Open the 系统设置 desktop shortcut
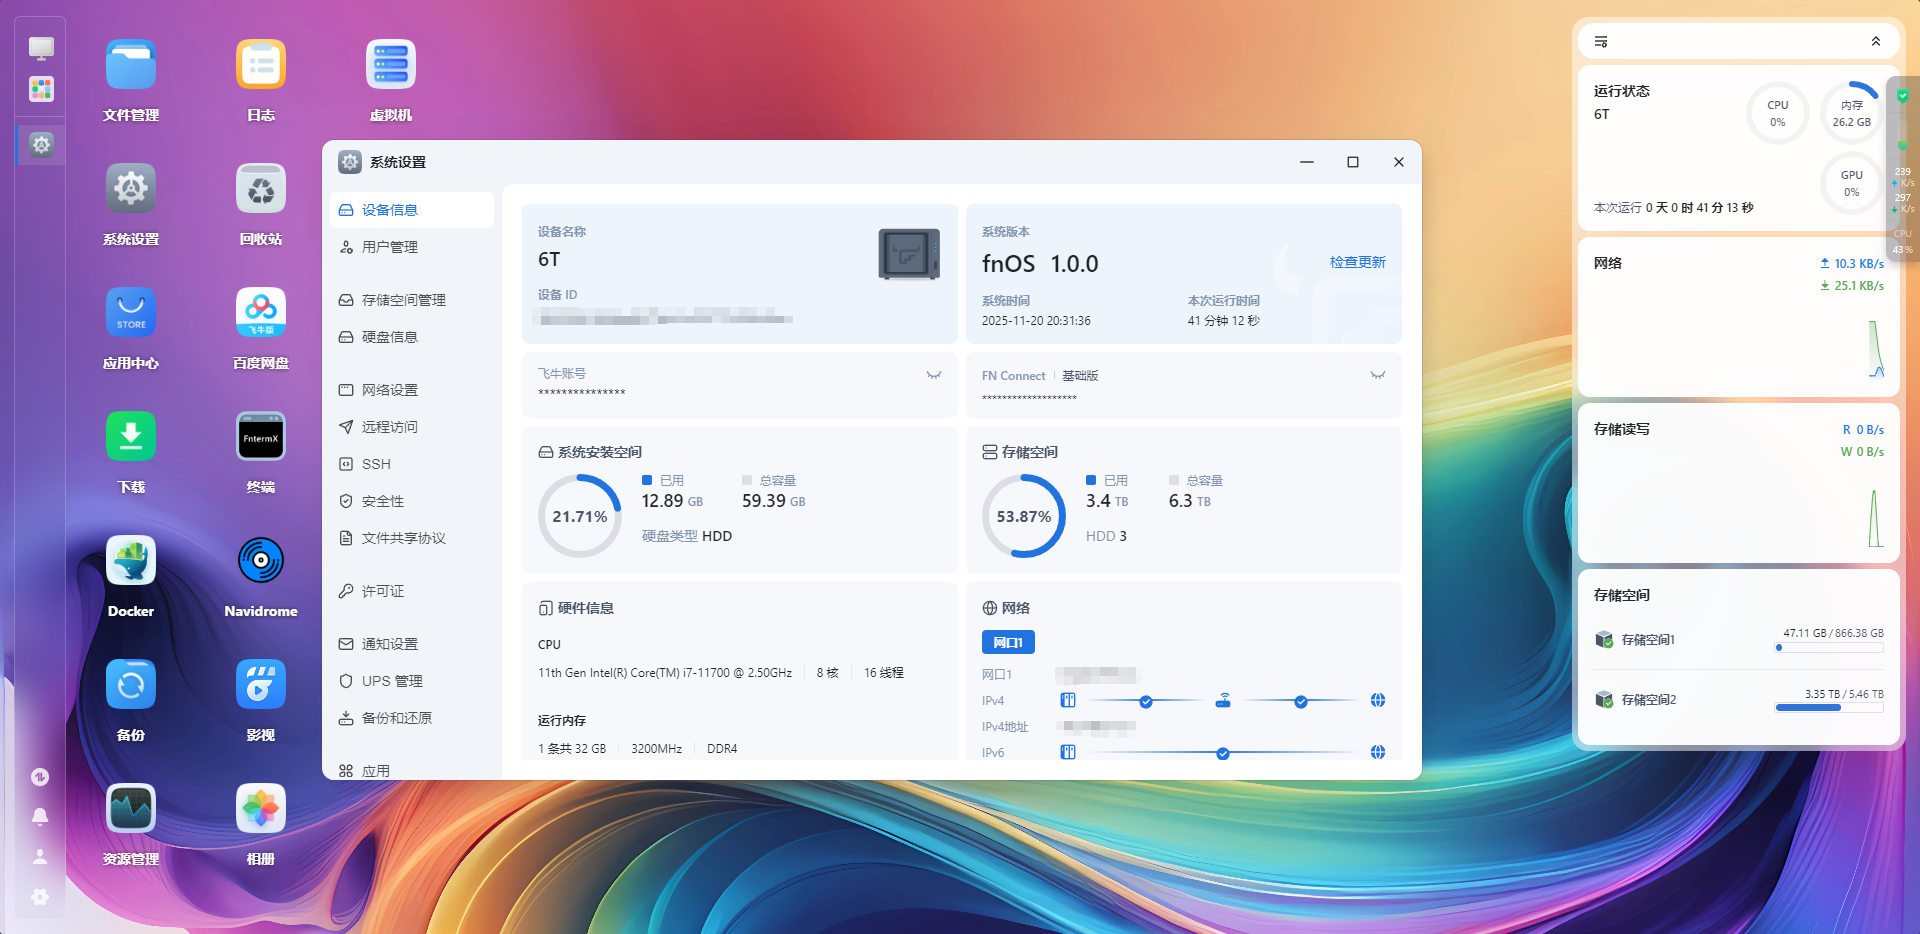This screenshot has width=1920, height=934. (131, 189)
